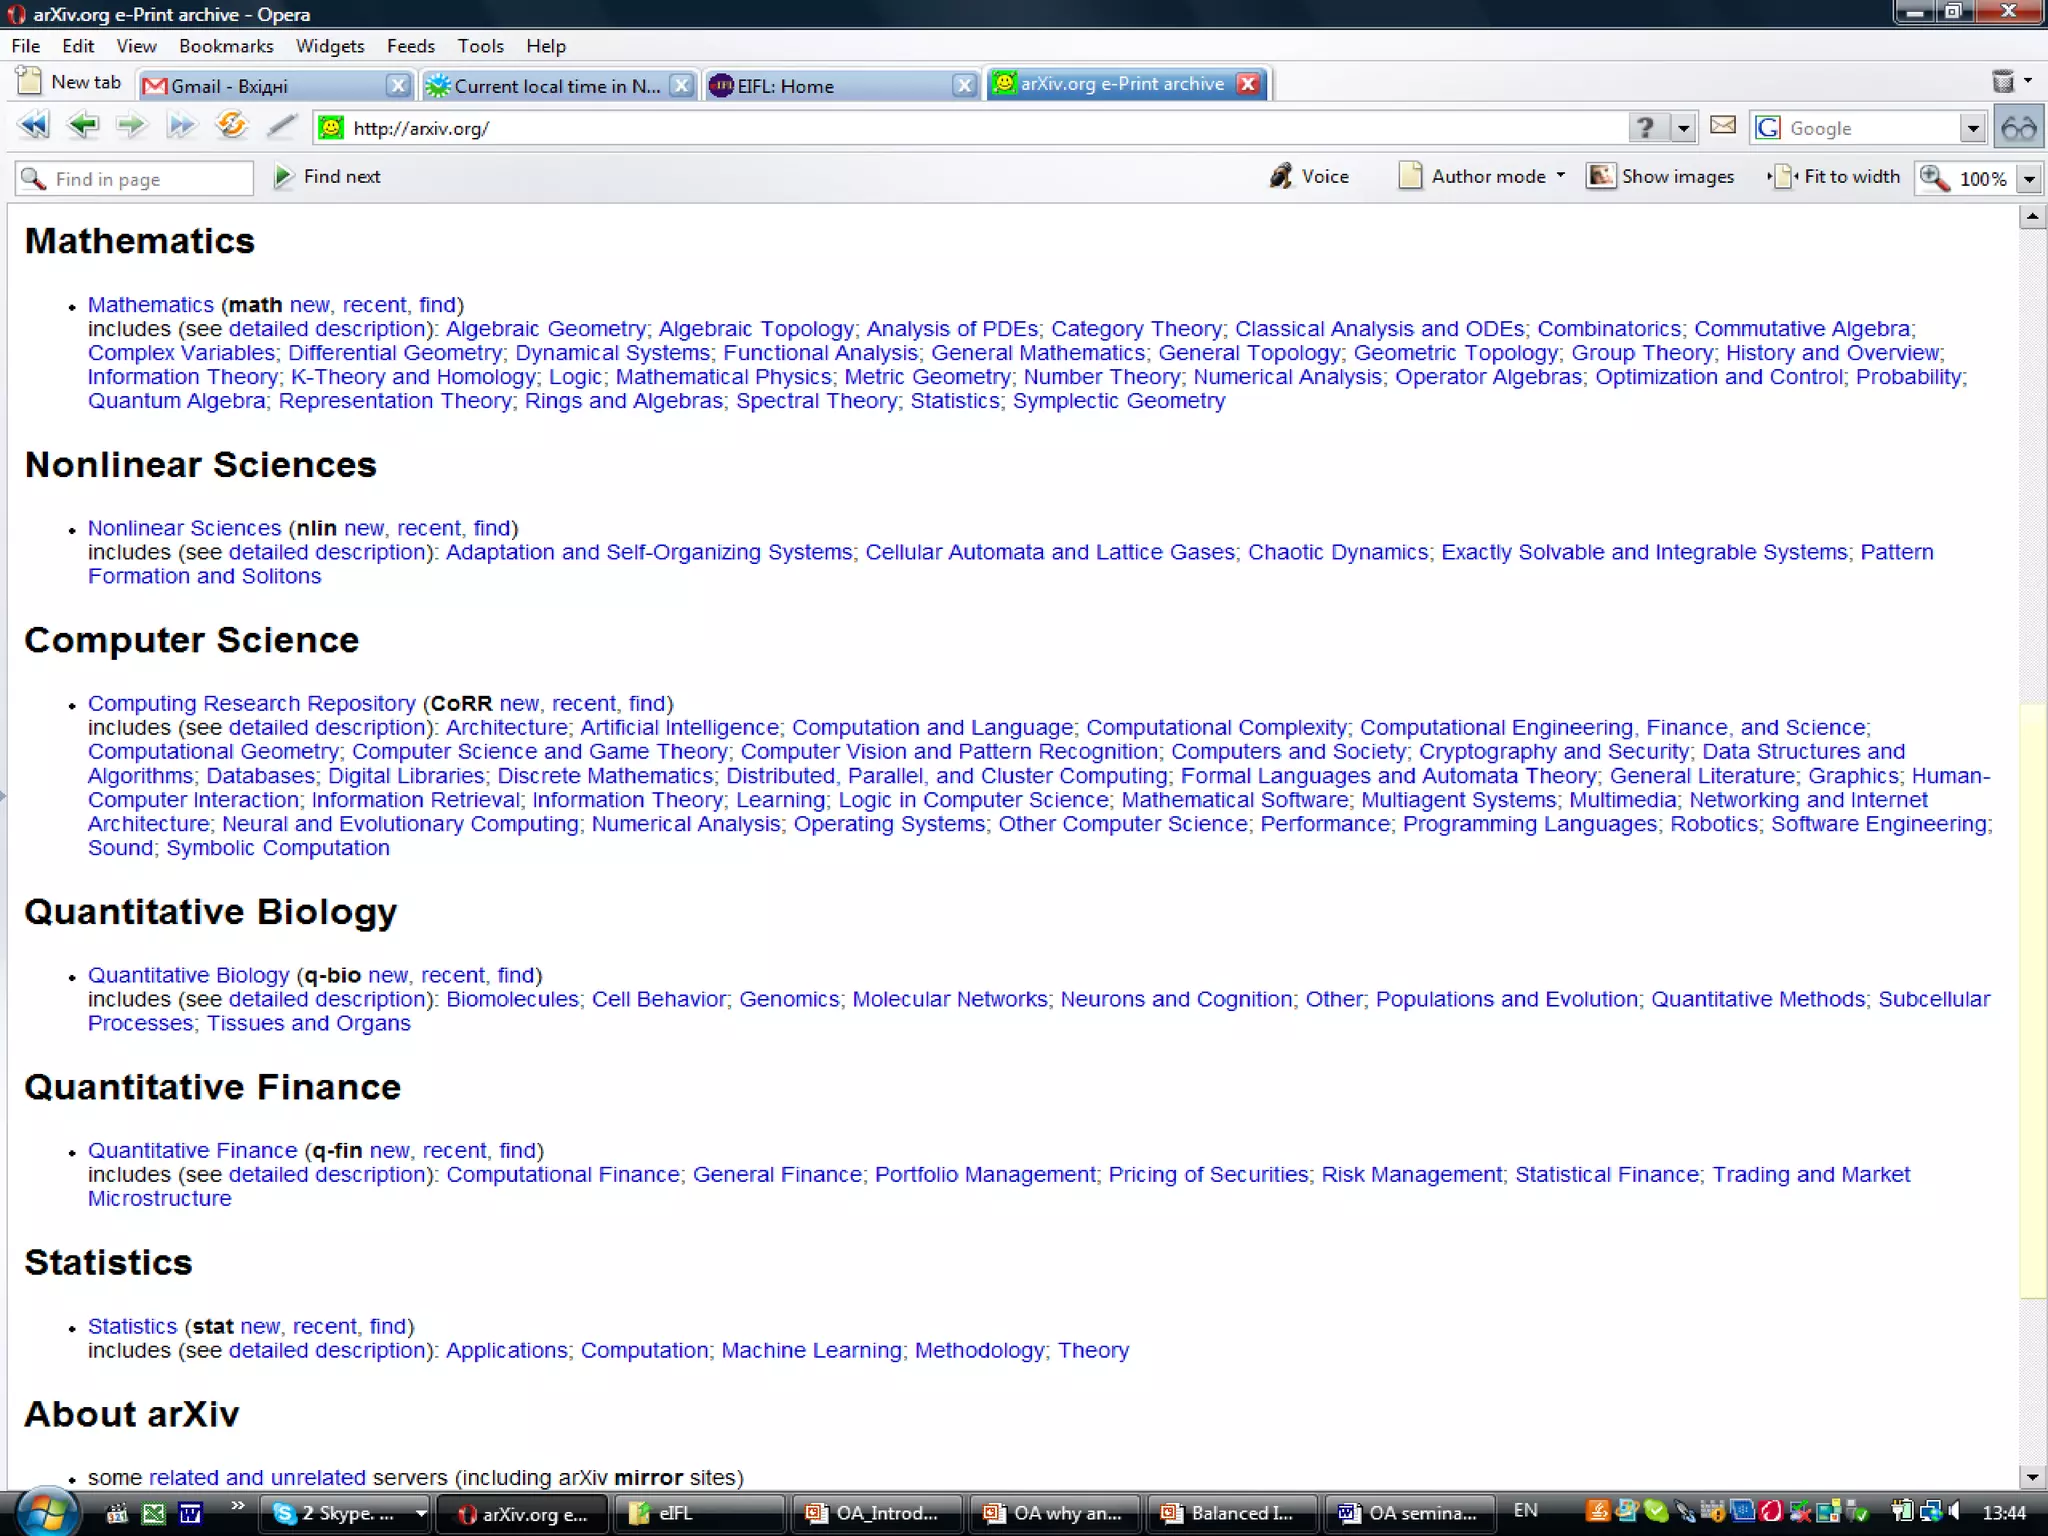The width and height of the screenshot is (2048, 1536).
Task: Click the glasses view bar icon
Action: (x=2018, y=128)
